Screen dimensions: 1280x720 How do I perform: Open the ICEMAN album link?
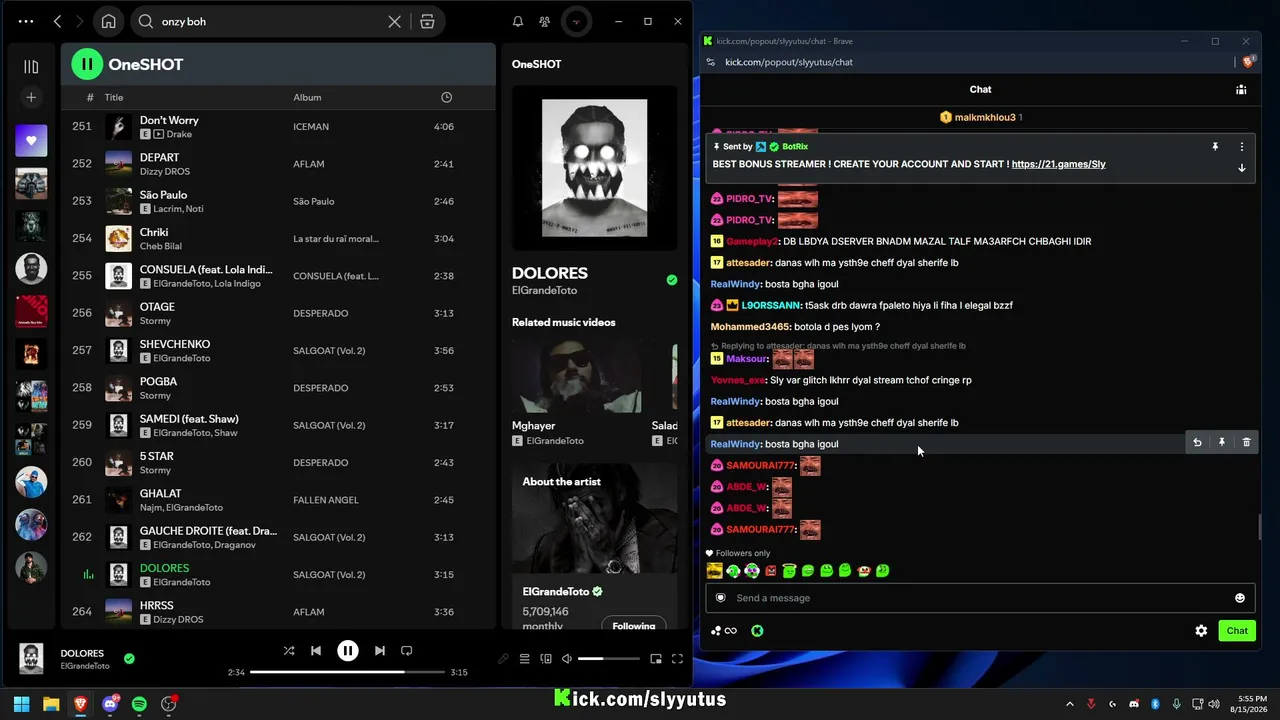[x=311, y=127]
